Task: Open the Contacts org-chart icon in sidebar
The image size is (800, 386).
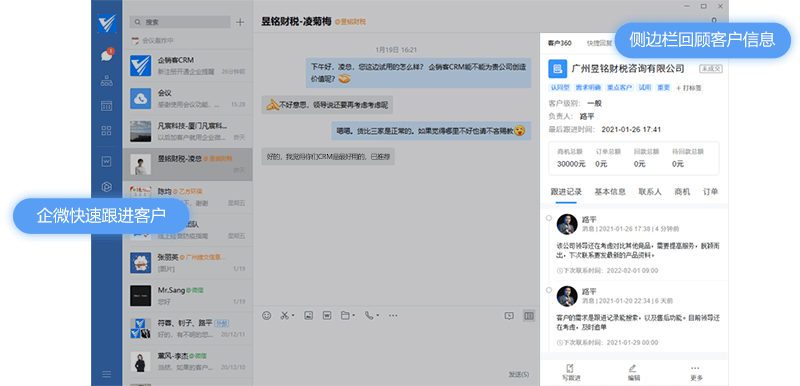Action: [107, 81]
